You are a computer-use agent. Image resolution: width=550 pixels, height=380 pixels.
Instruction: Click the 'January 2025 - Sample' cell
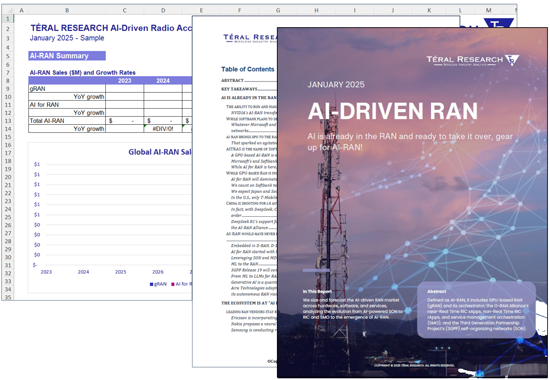[67, 38]
